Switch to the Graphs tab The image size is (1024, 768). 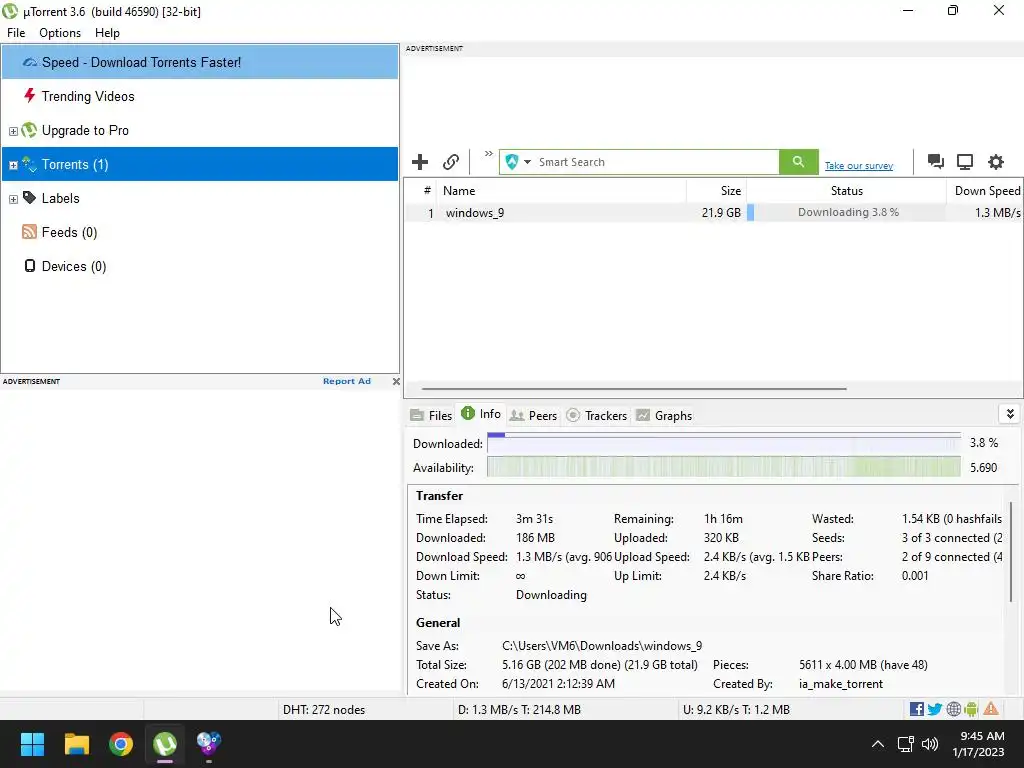pos(664,415)
